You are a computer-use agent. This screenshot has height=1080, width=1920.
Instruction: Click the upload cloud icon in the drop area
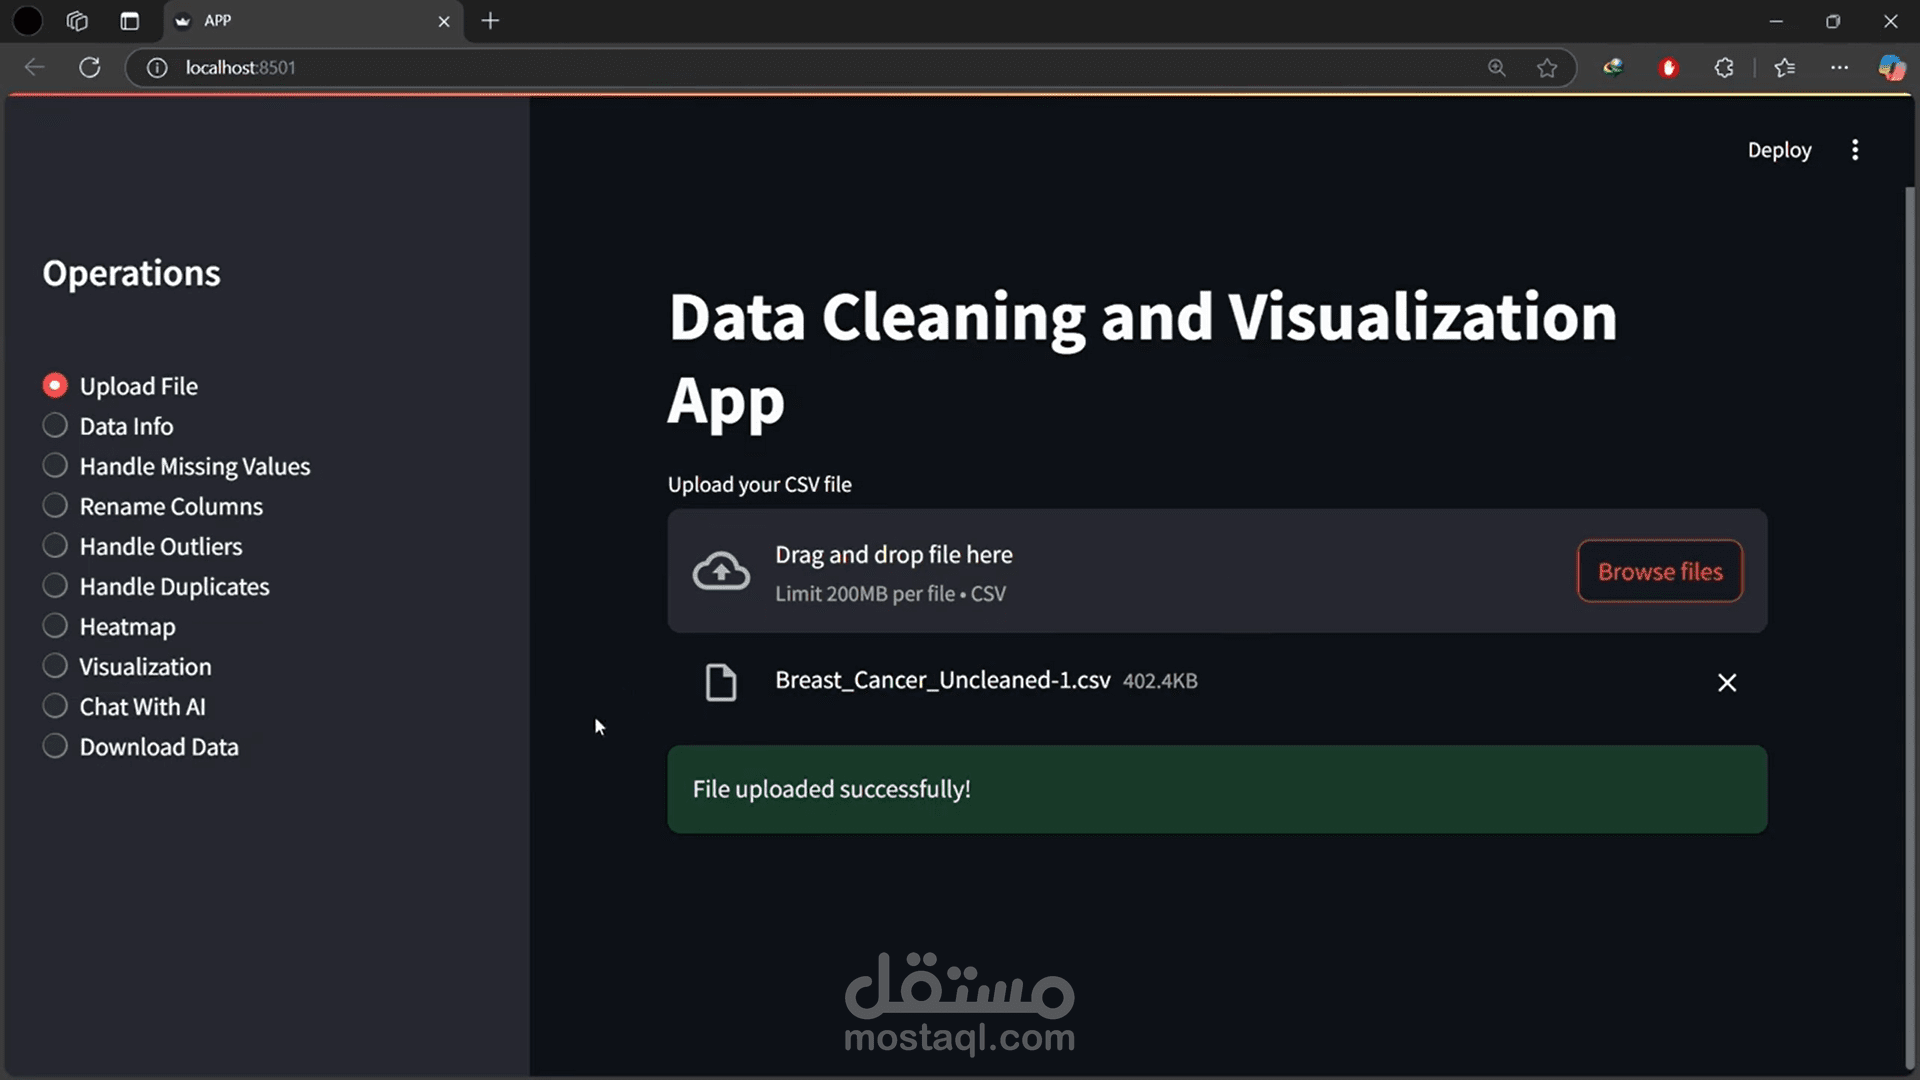pos(720,570)
